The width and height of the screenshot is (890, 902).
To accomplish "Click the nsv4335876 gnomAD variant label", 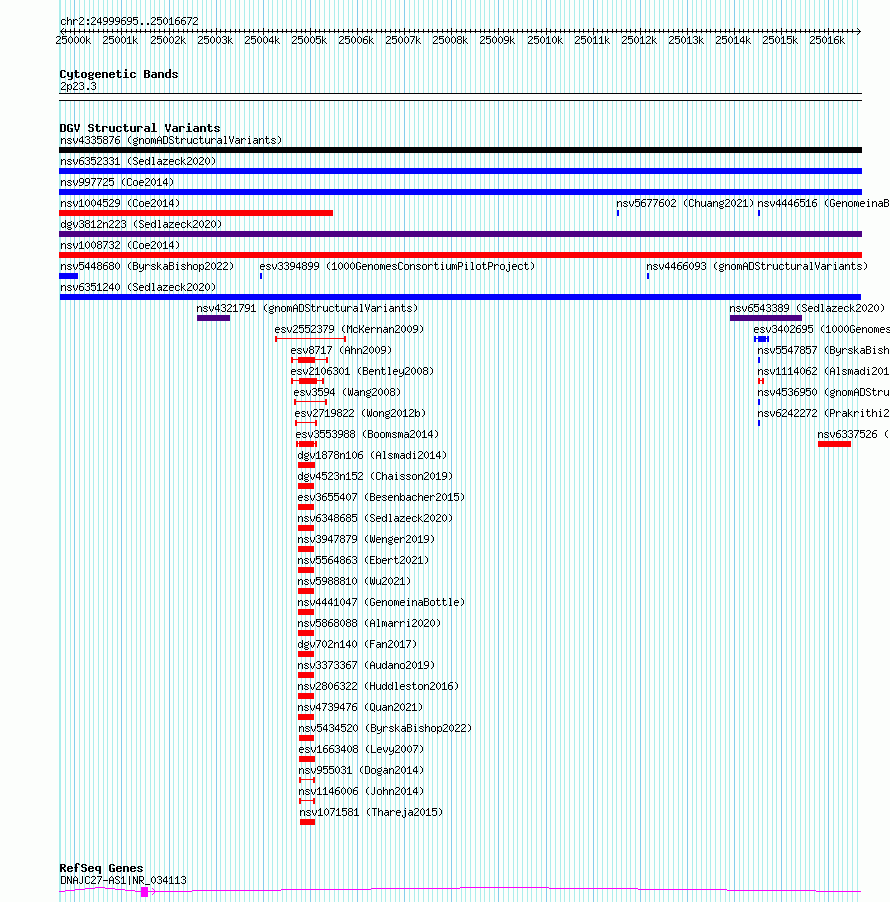I will pos(171,140).
